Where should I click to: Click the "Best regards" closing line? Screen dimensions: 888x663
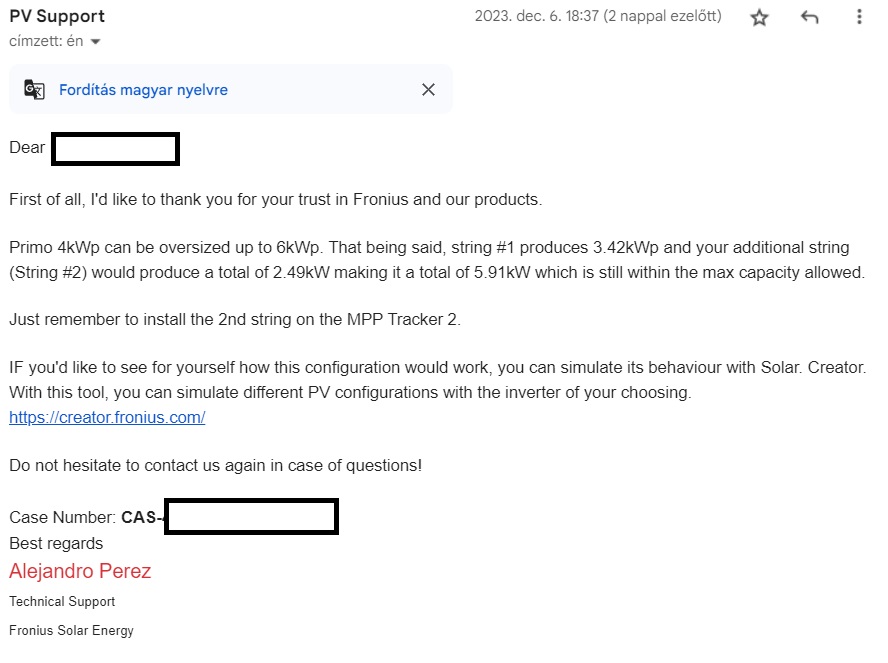[56, 544]
